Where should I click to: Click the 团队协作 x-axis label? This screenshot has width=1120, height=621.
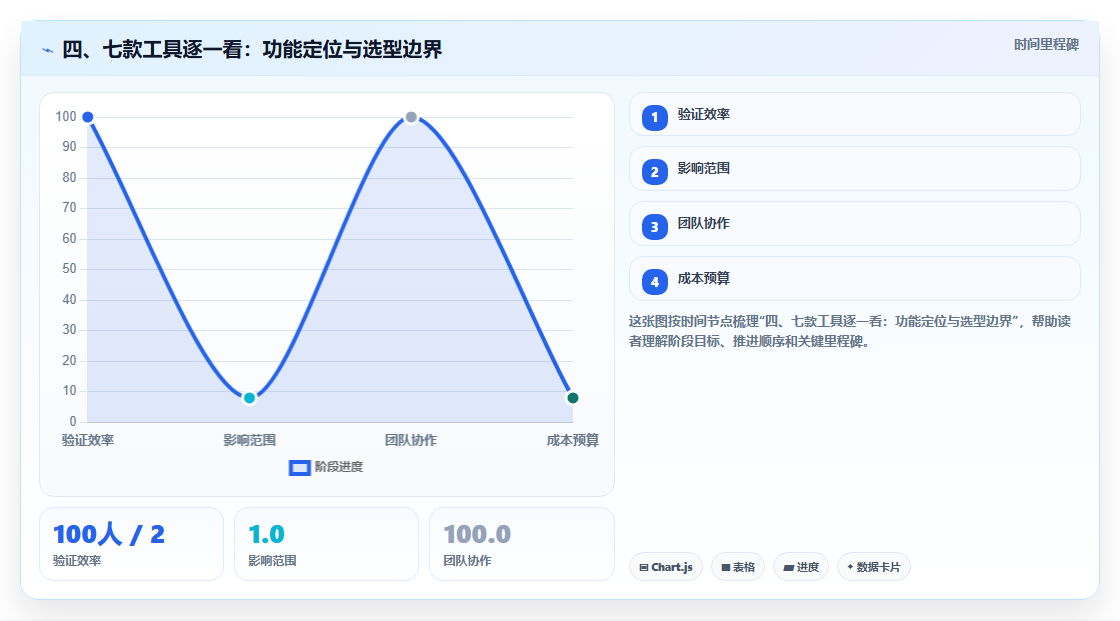[411, 440]
